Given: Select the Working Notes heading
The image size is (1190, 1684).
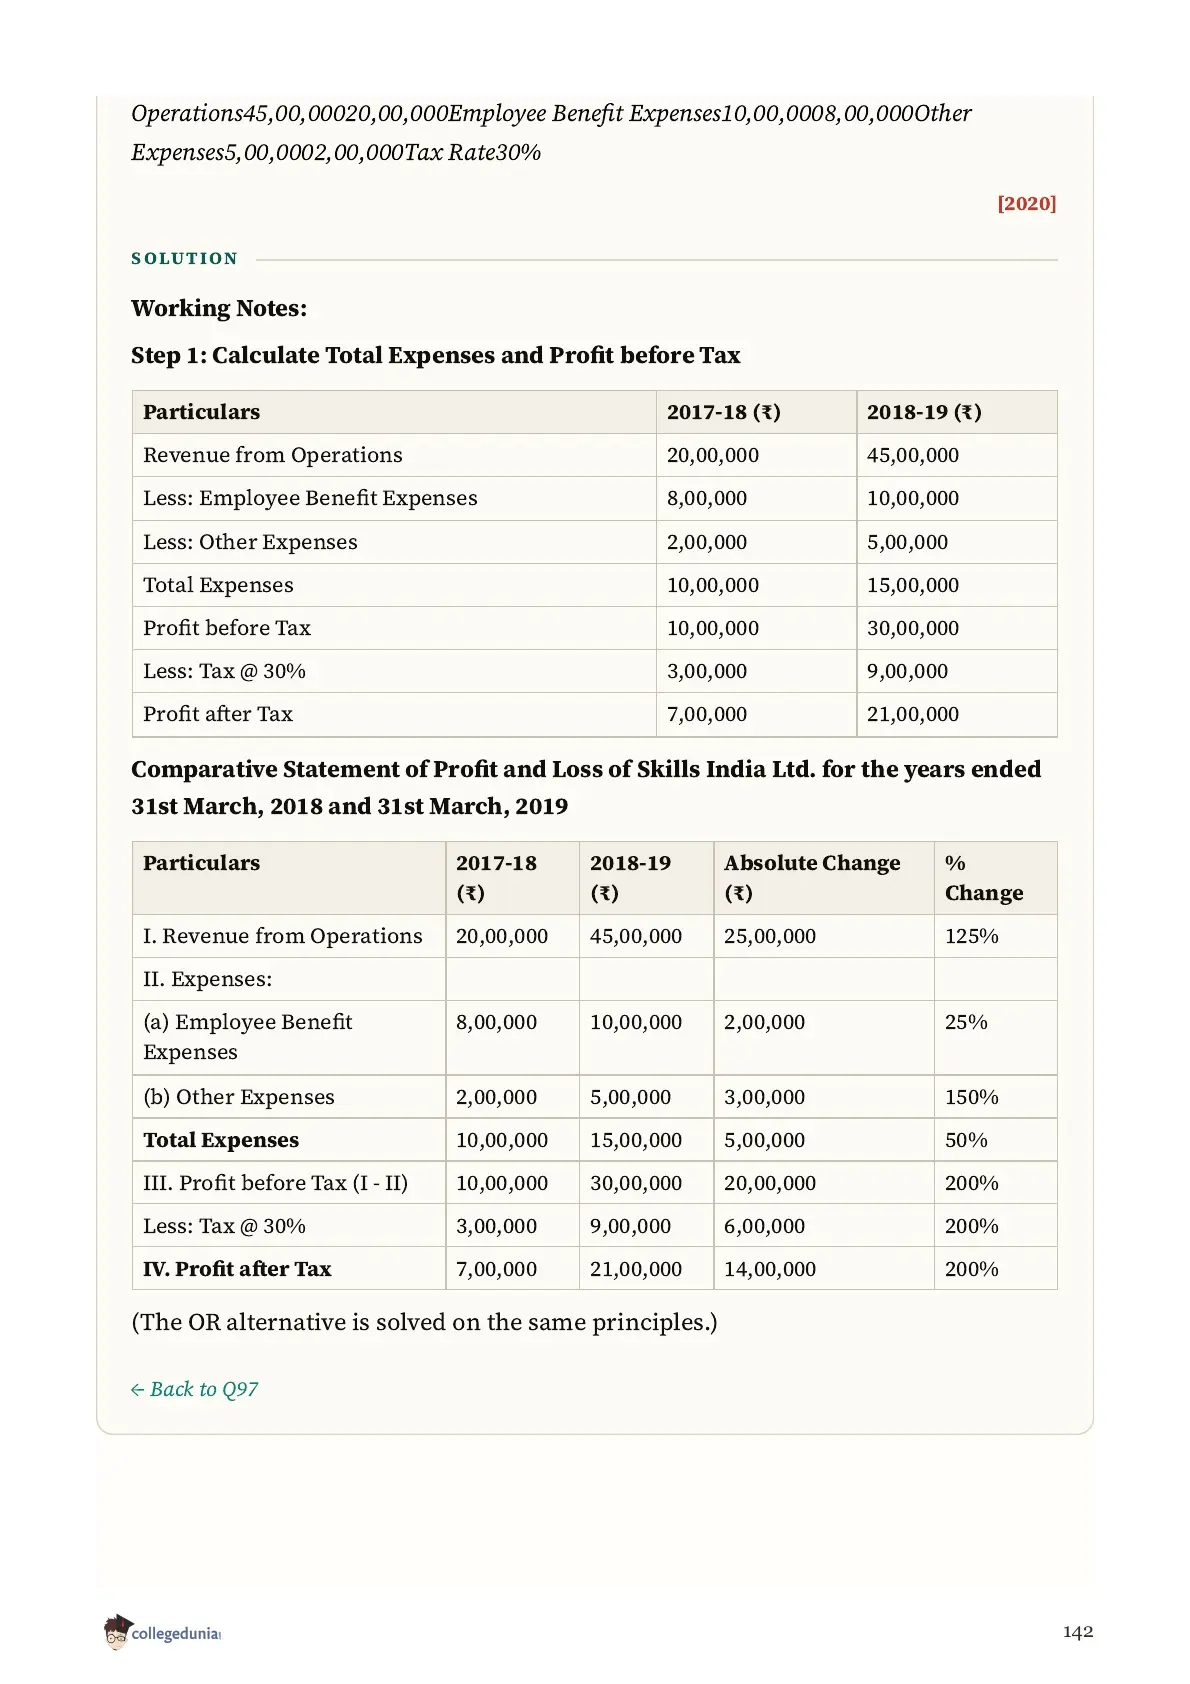Looking at the screenshot, I should [219, 308].
